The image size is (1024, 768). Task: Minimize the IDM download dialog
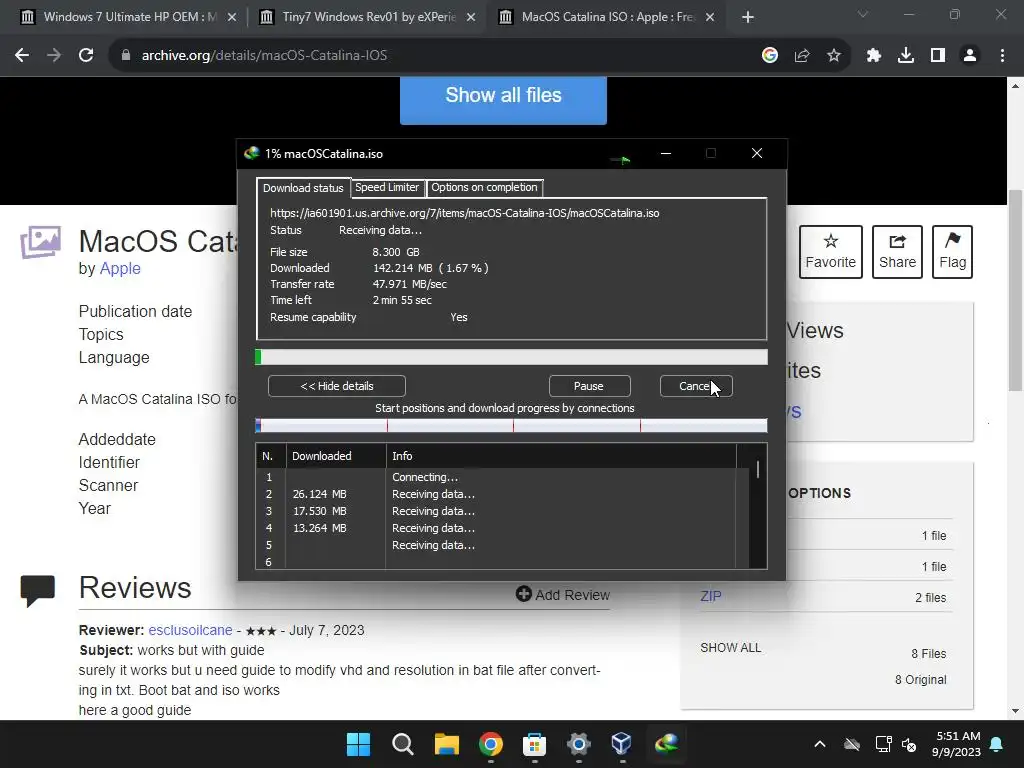click(665, 153)
